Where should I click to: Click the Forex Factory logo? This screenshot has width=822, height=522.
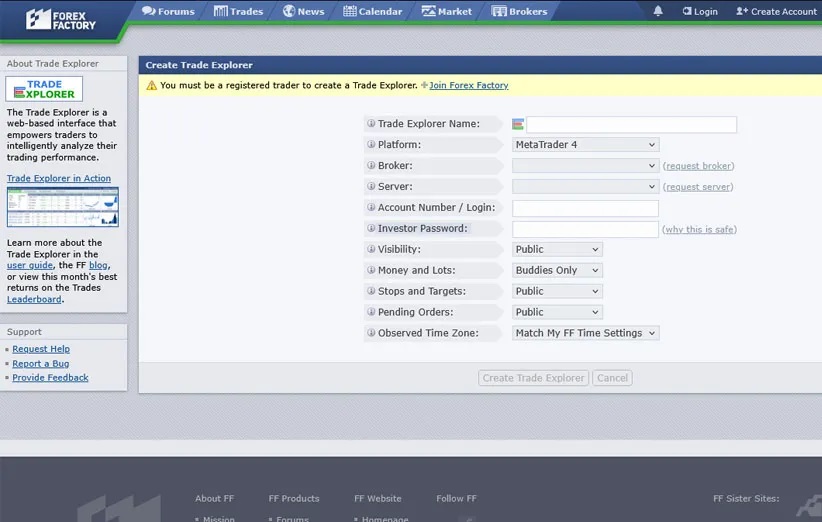[x=61, y=18]
